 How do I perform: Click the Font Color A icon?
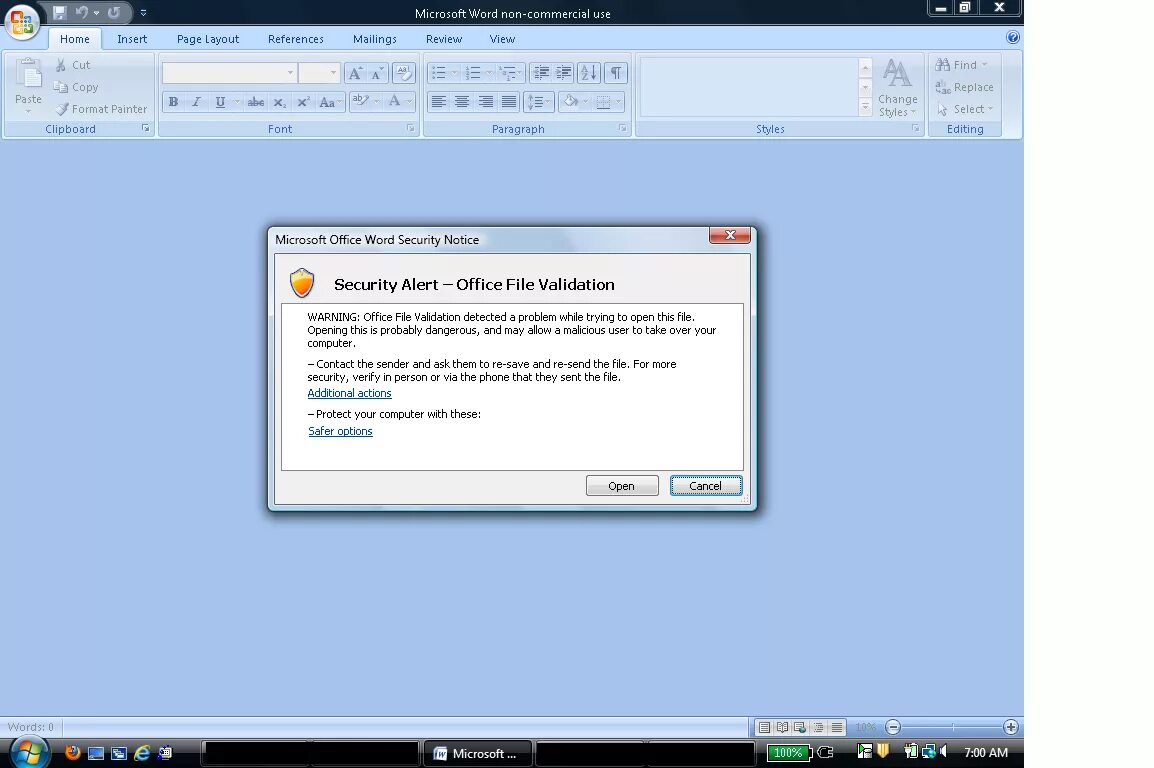click(394, 102)
